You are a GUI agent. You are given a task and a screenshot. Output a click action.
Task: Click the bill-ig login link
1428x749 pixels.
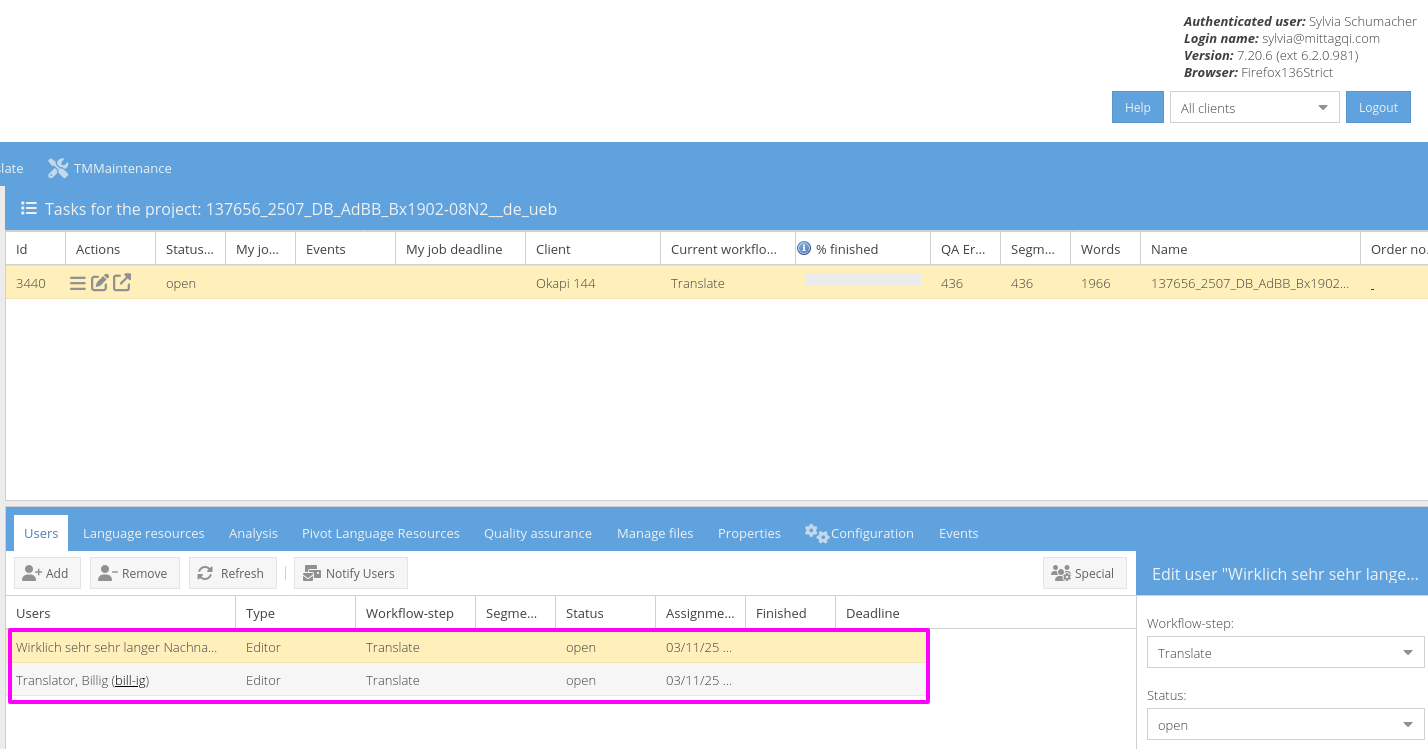point(130,680)
